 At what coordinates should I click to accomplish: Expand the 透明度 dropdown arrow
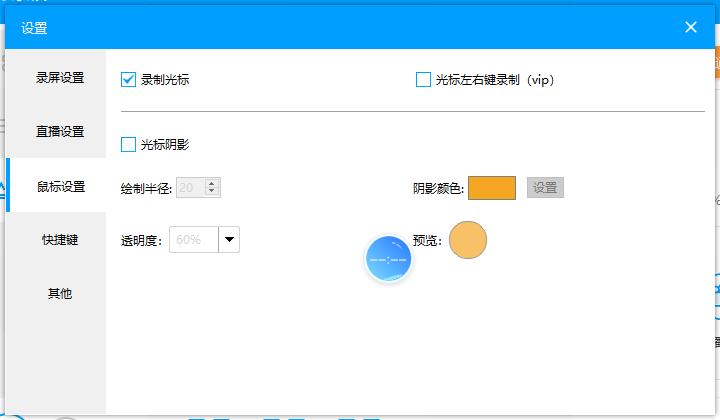229,239
